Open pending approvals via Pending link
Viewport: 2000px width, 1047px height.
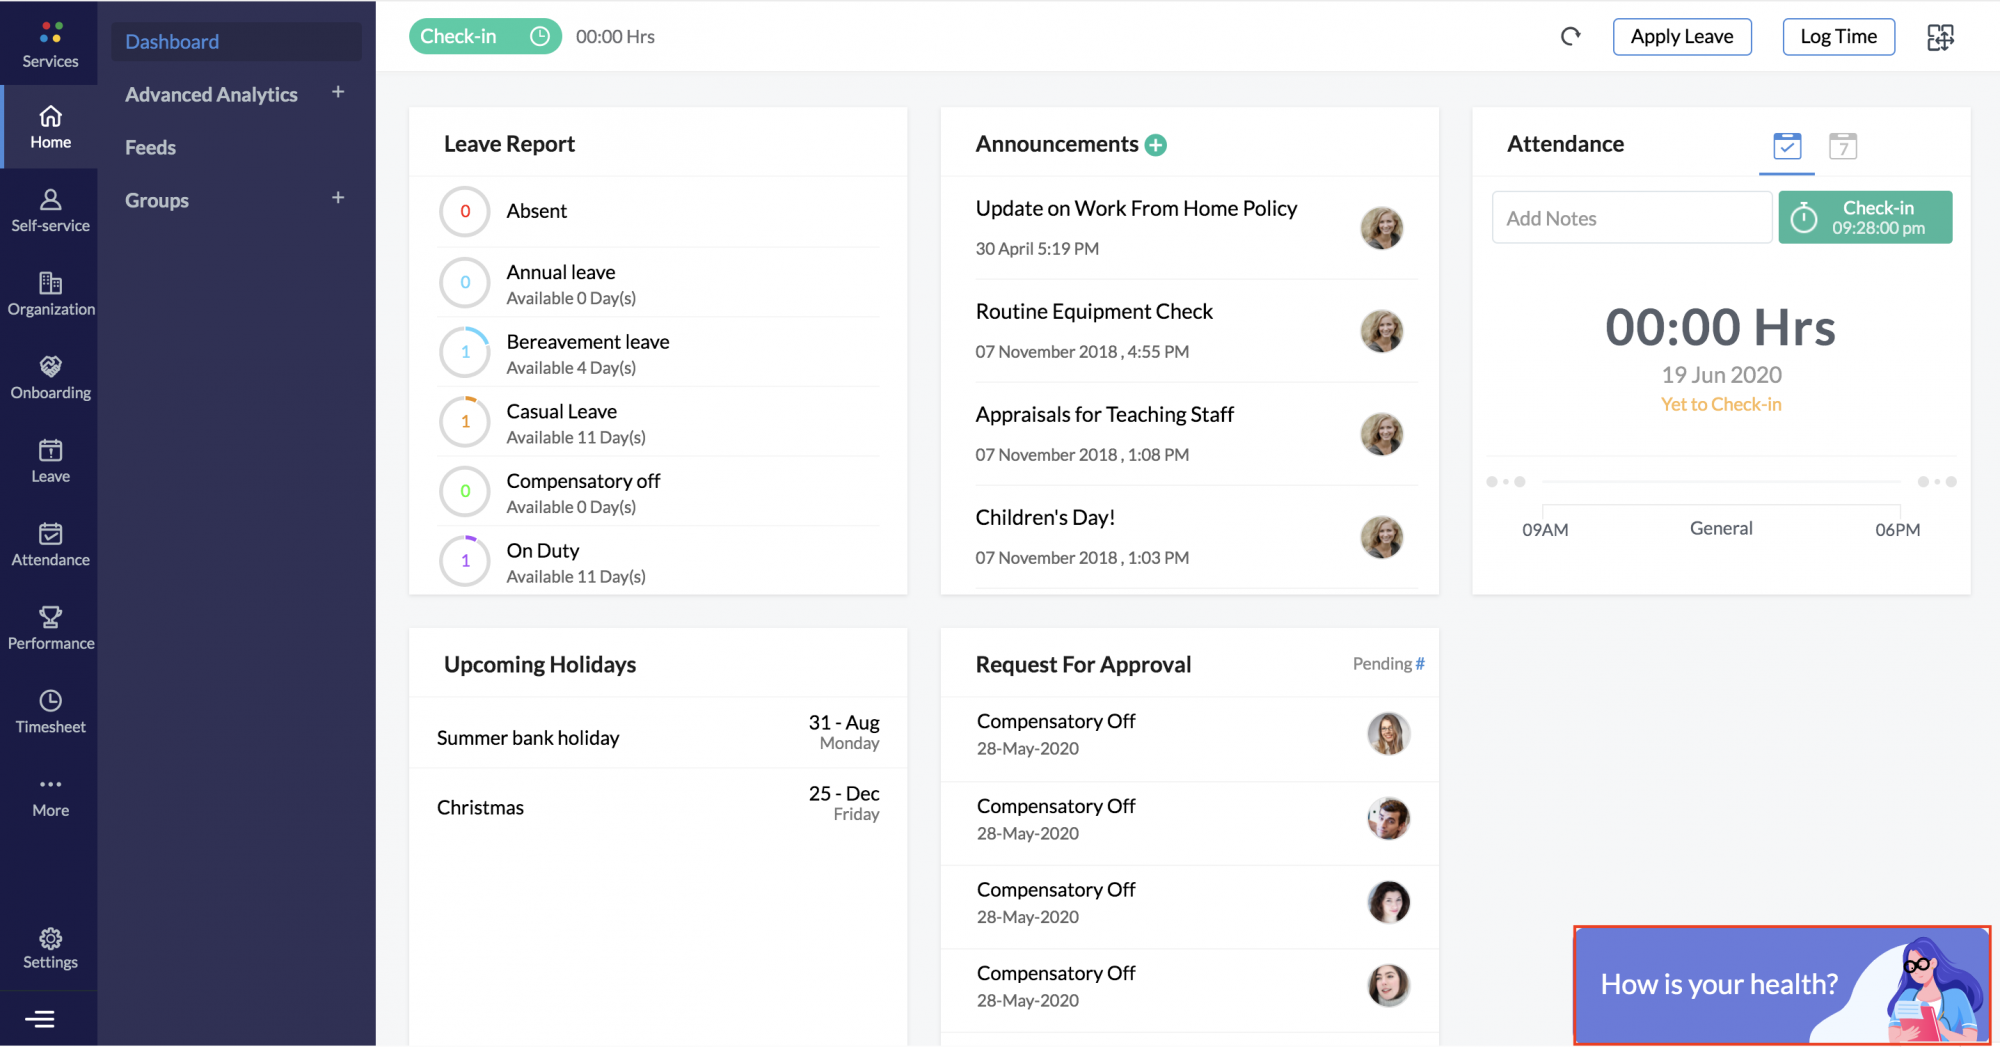[x=1388, y=663]
